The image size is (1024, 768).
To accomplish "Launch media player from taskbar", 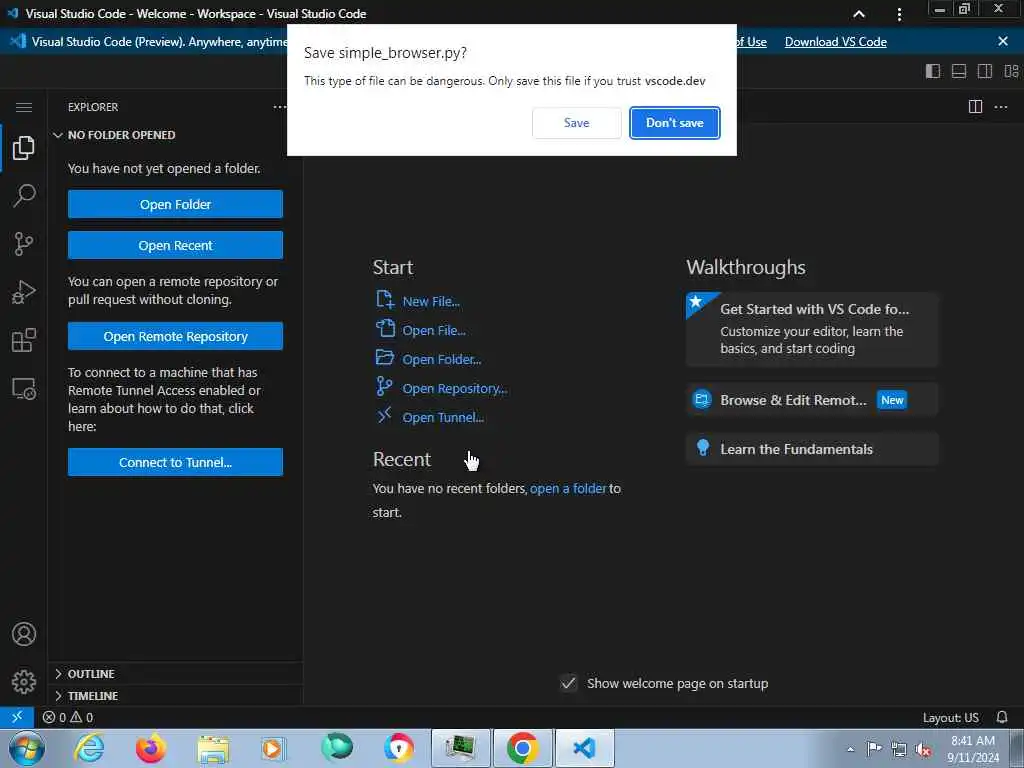I will pyautogui.click(x=274, y=748).
